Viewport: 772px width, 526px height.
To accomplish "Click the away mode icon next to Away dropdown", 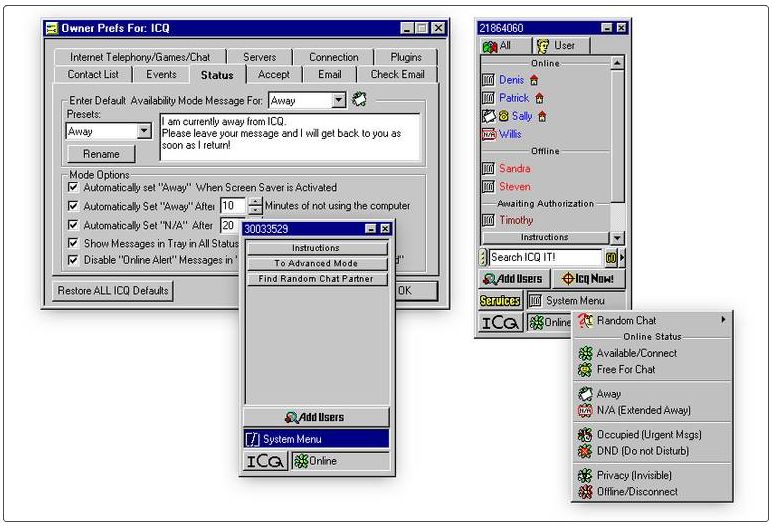I will coord(359,100).
